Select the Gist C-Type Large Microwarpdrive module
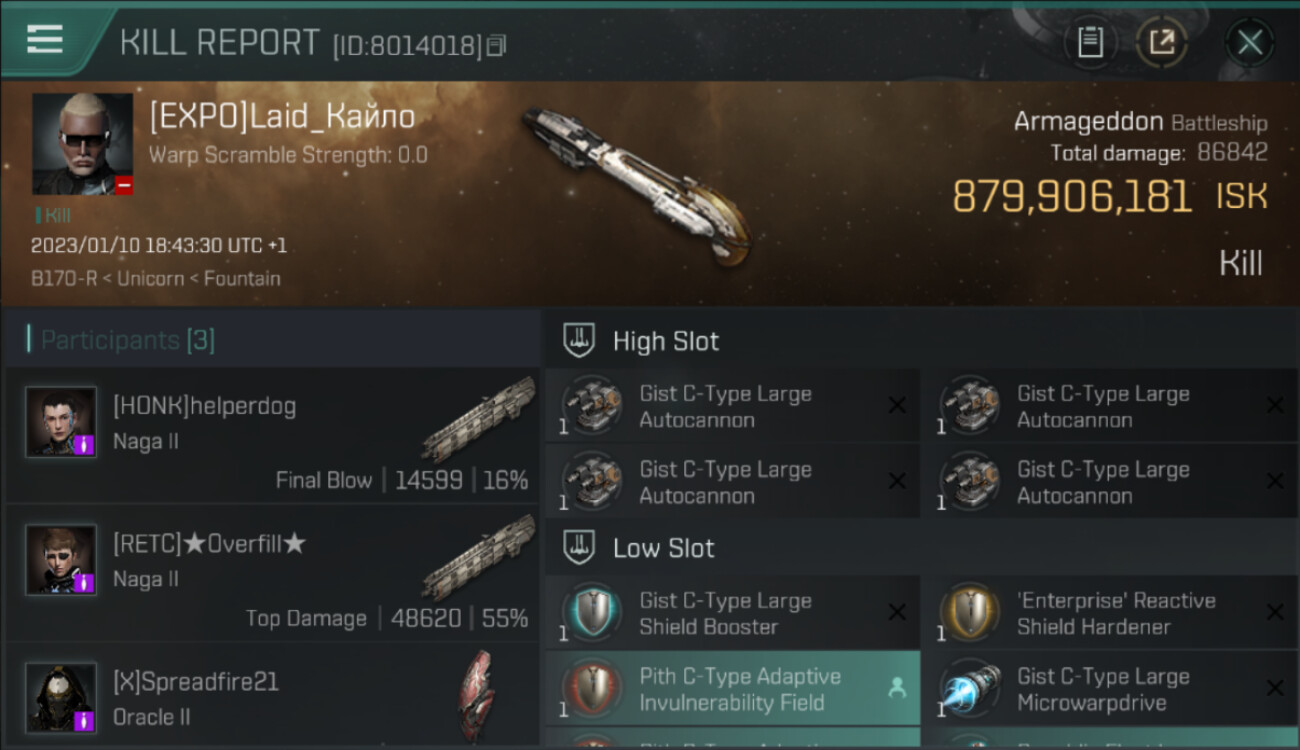 point(1111,689)
